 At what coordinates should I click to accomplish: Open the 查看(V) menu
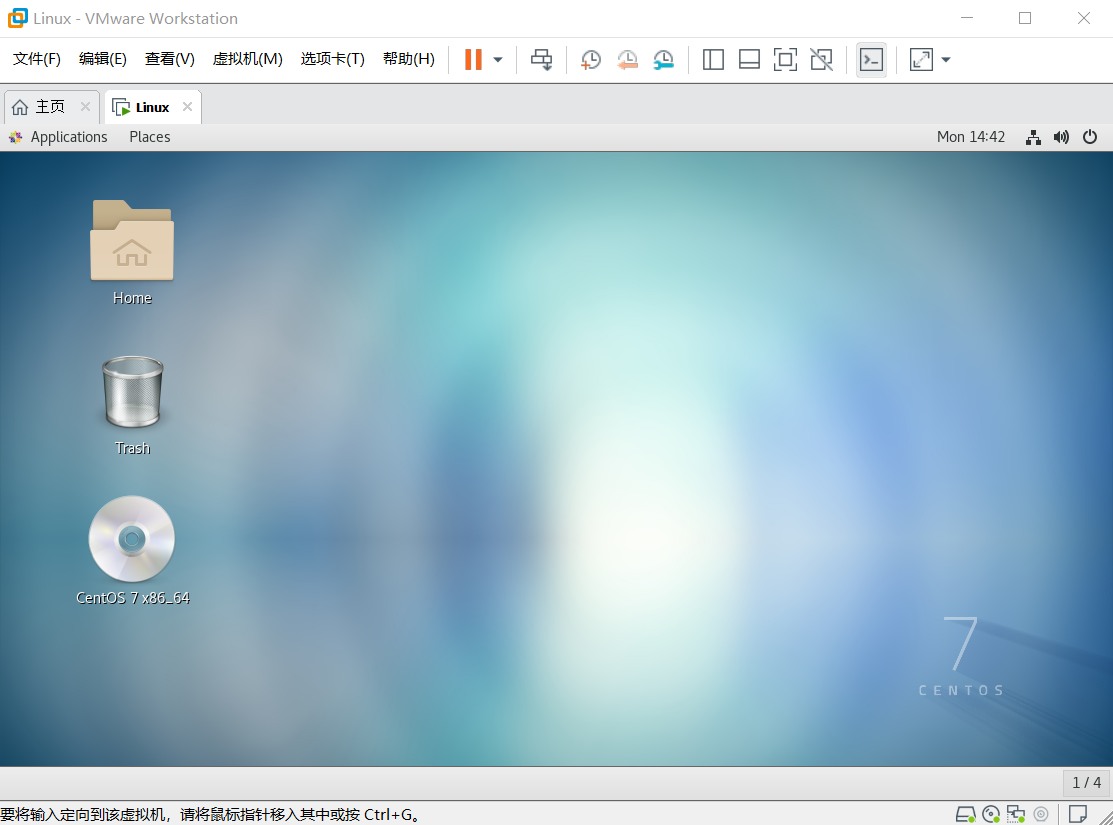click(x=170, y=59)
